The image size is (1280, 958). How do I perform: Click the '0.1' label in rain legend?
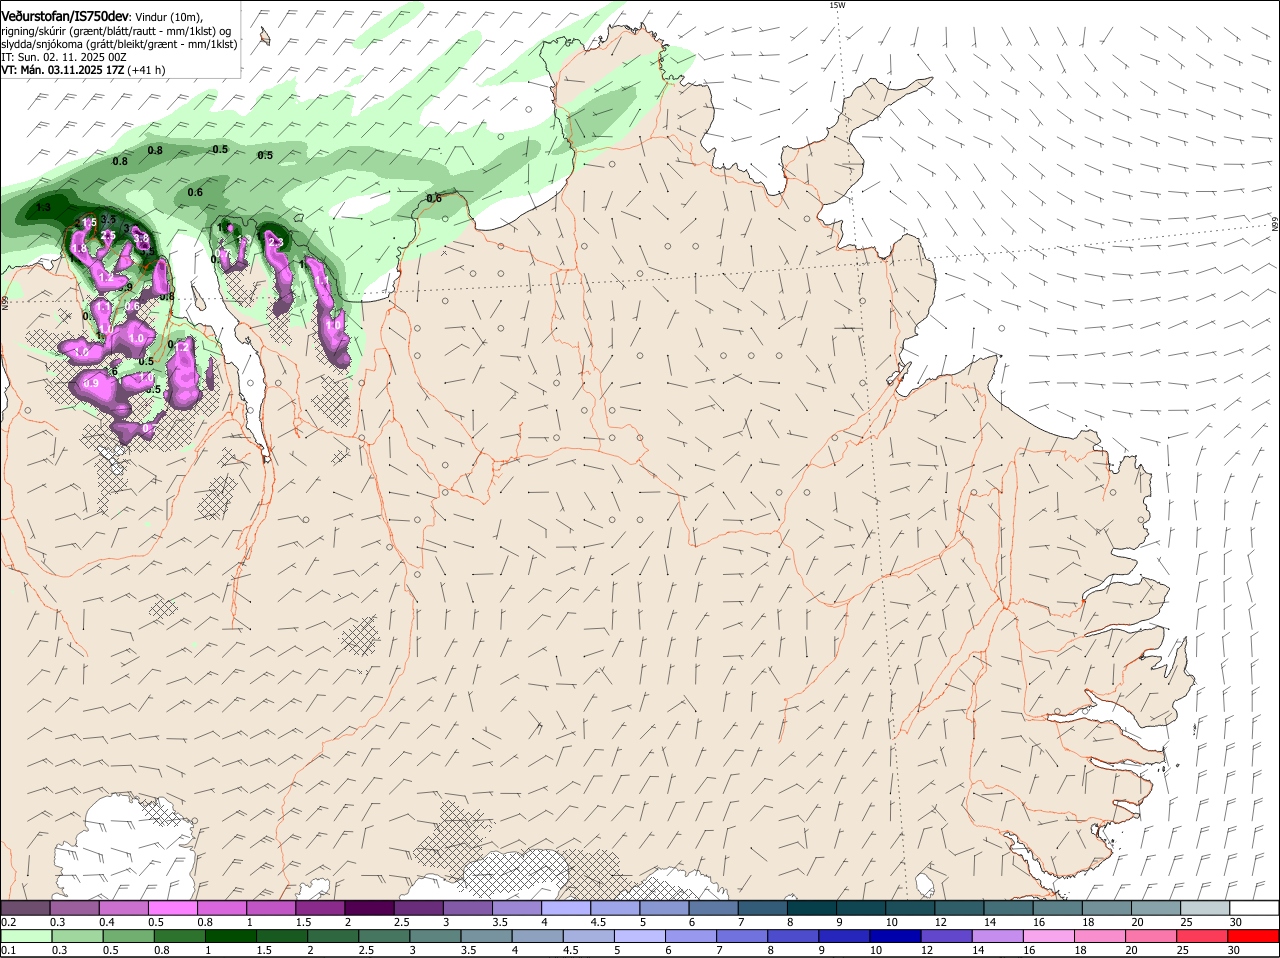[x=8, y=950]
